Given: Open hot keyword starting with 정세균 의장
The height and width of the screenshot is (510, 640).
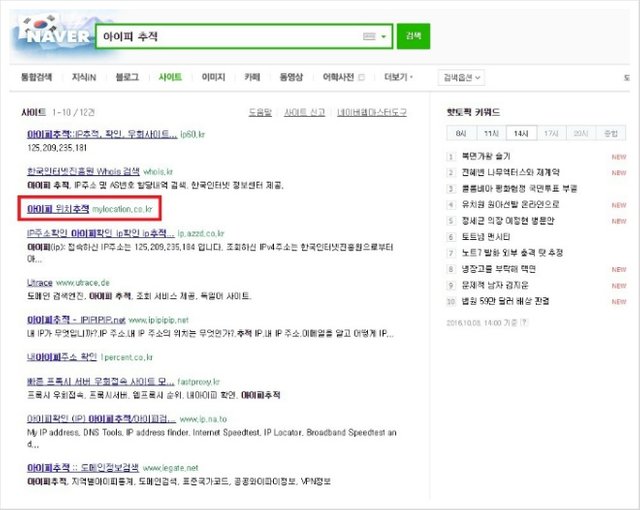Looking at the screenshot, I should coord(508,221).
